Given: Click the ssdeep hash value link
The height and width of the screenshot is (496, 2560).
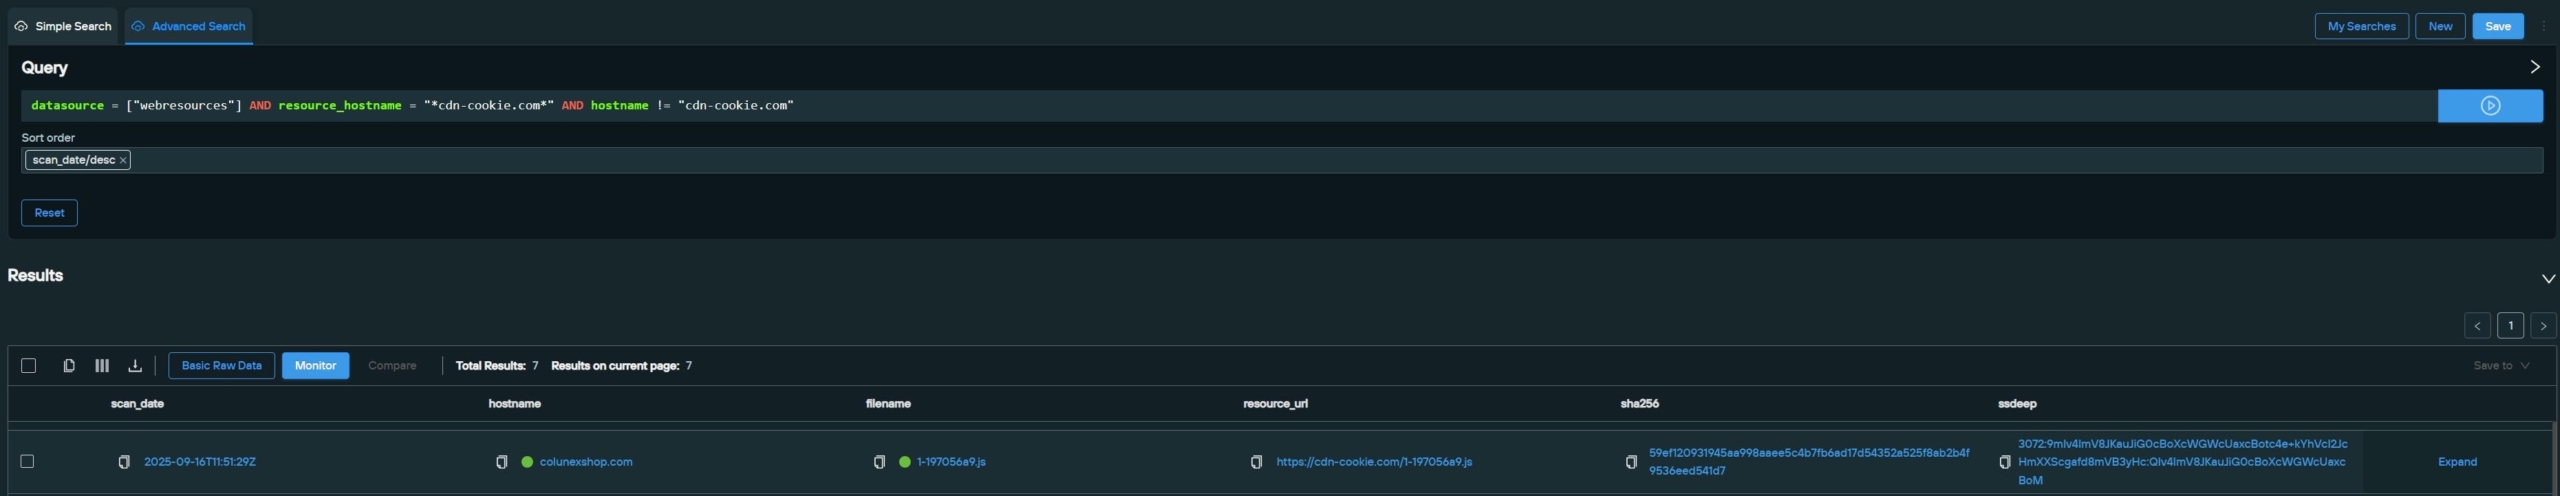Looking at the screenshot, I should (2182, 462).
